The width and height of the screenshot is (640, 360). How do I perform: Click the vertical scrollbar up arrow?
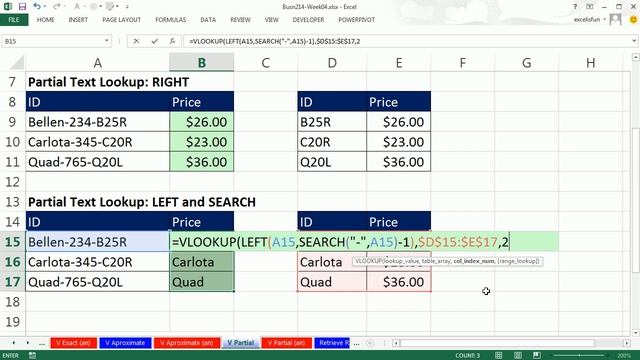click(x=636, y=57)
